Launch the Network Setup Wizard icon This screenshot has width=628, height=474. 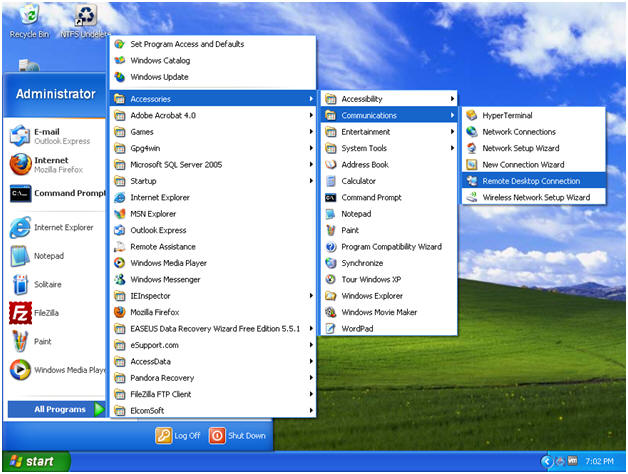point(472,148)
